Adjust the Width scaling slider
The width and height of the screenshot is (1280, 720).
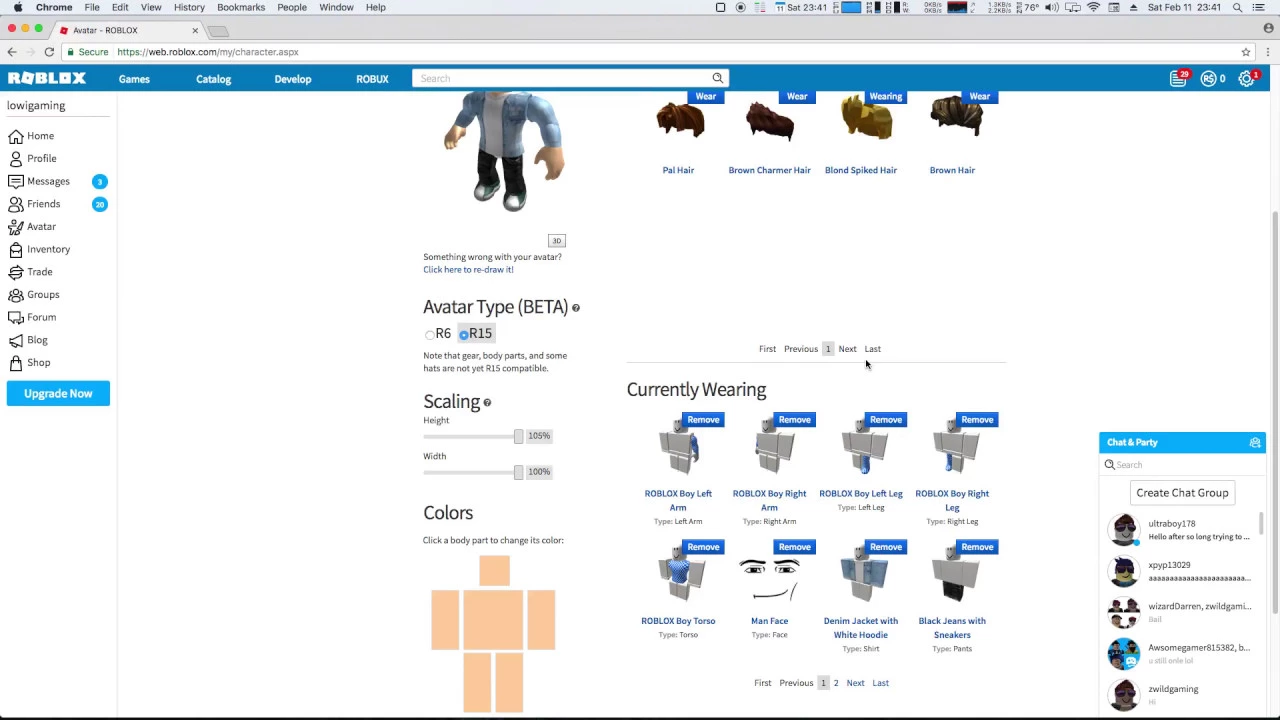[x=518, y=472]
